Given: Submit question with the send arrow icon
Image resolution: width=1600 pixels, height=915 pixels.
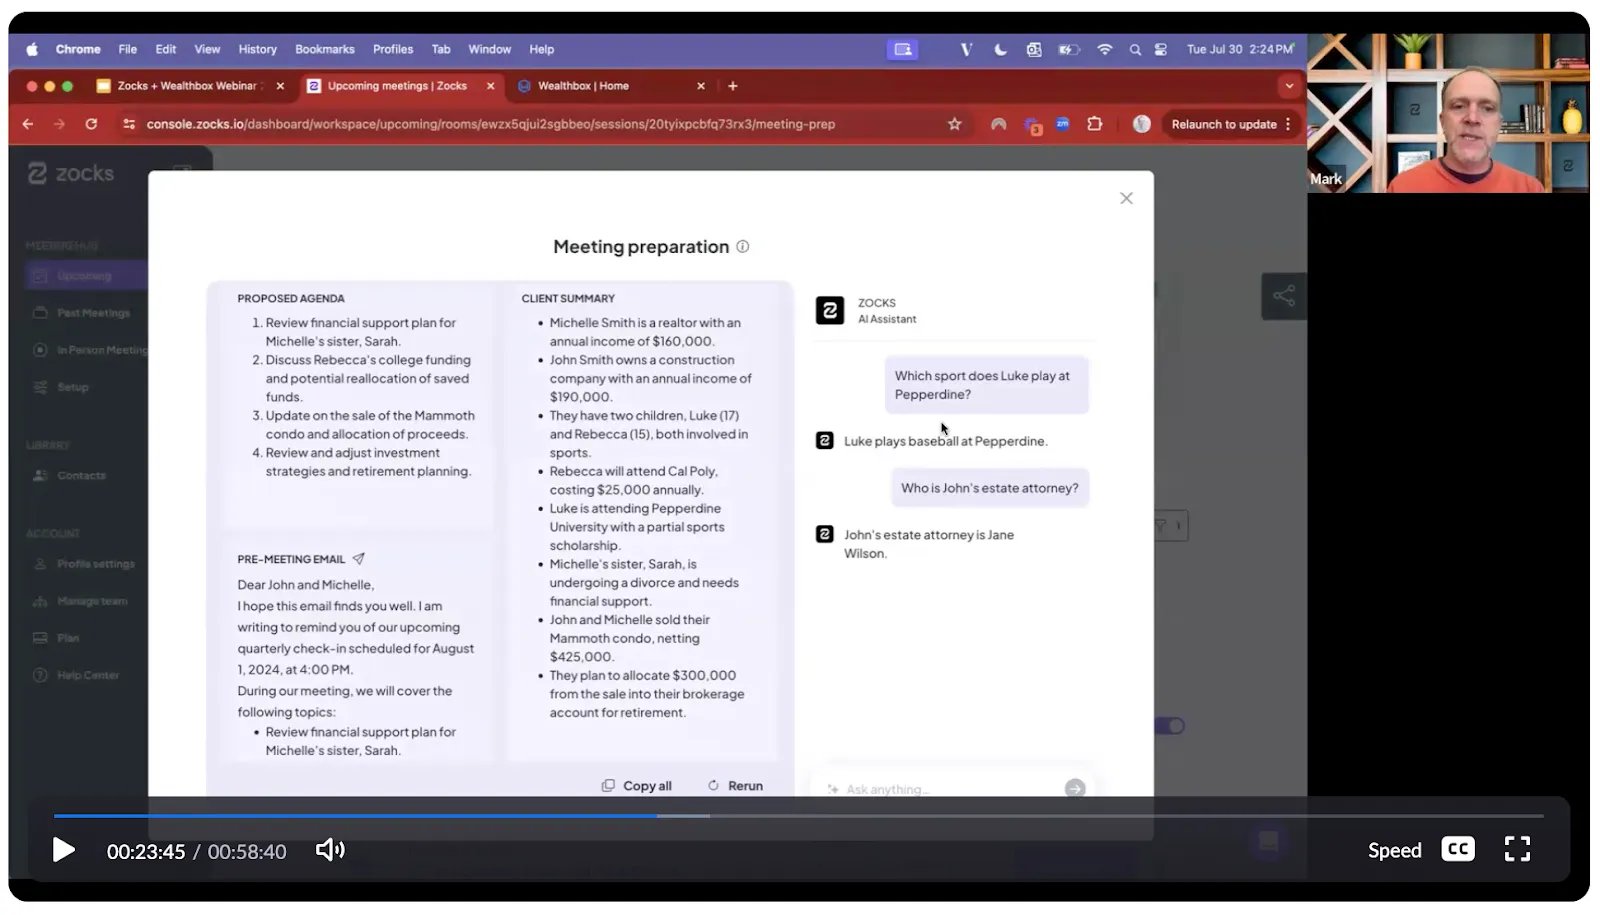Looking at the screenshot, I should pos(1075,789).
